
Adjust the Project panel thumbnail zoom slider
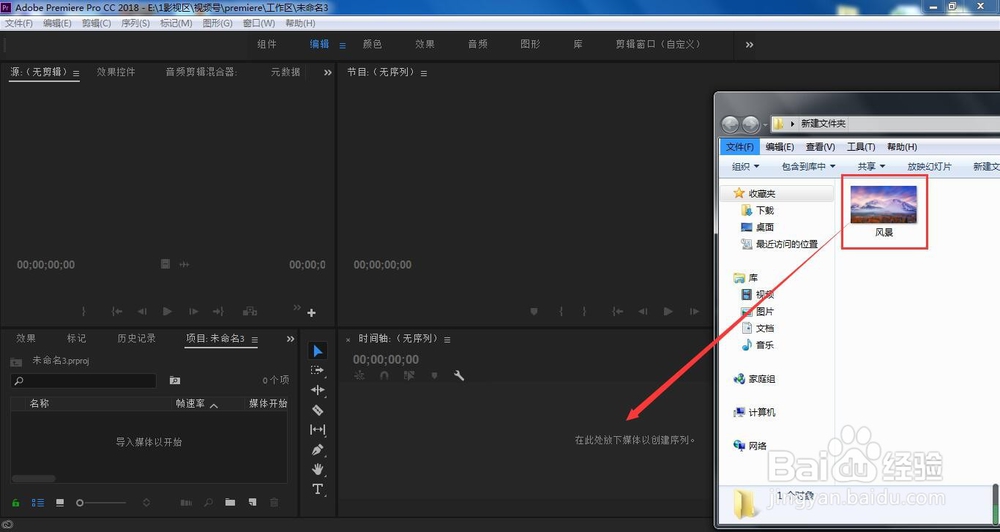[x=80, y=503]
